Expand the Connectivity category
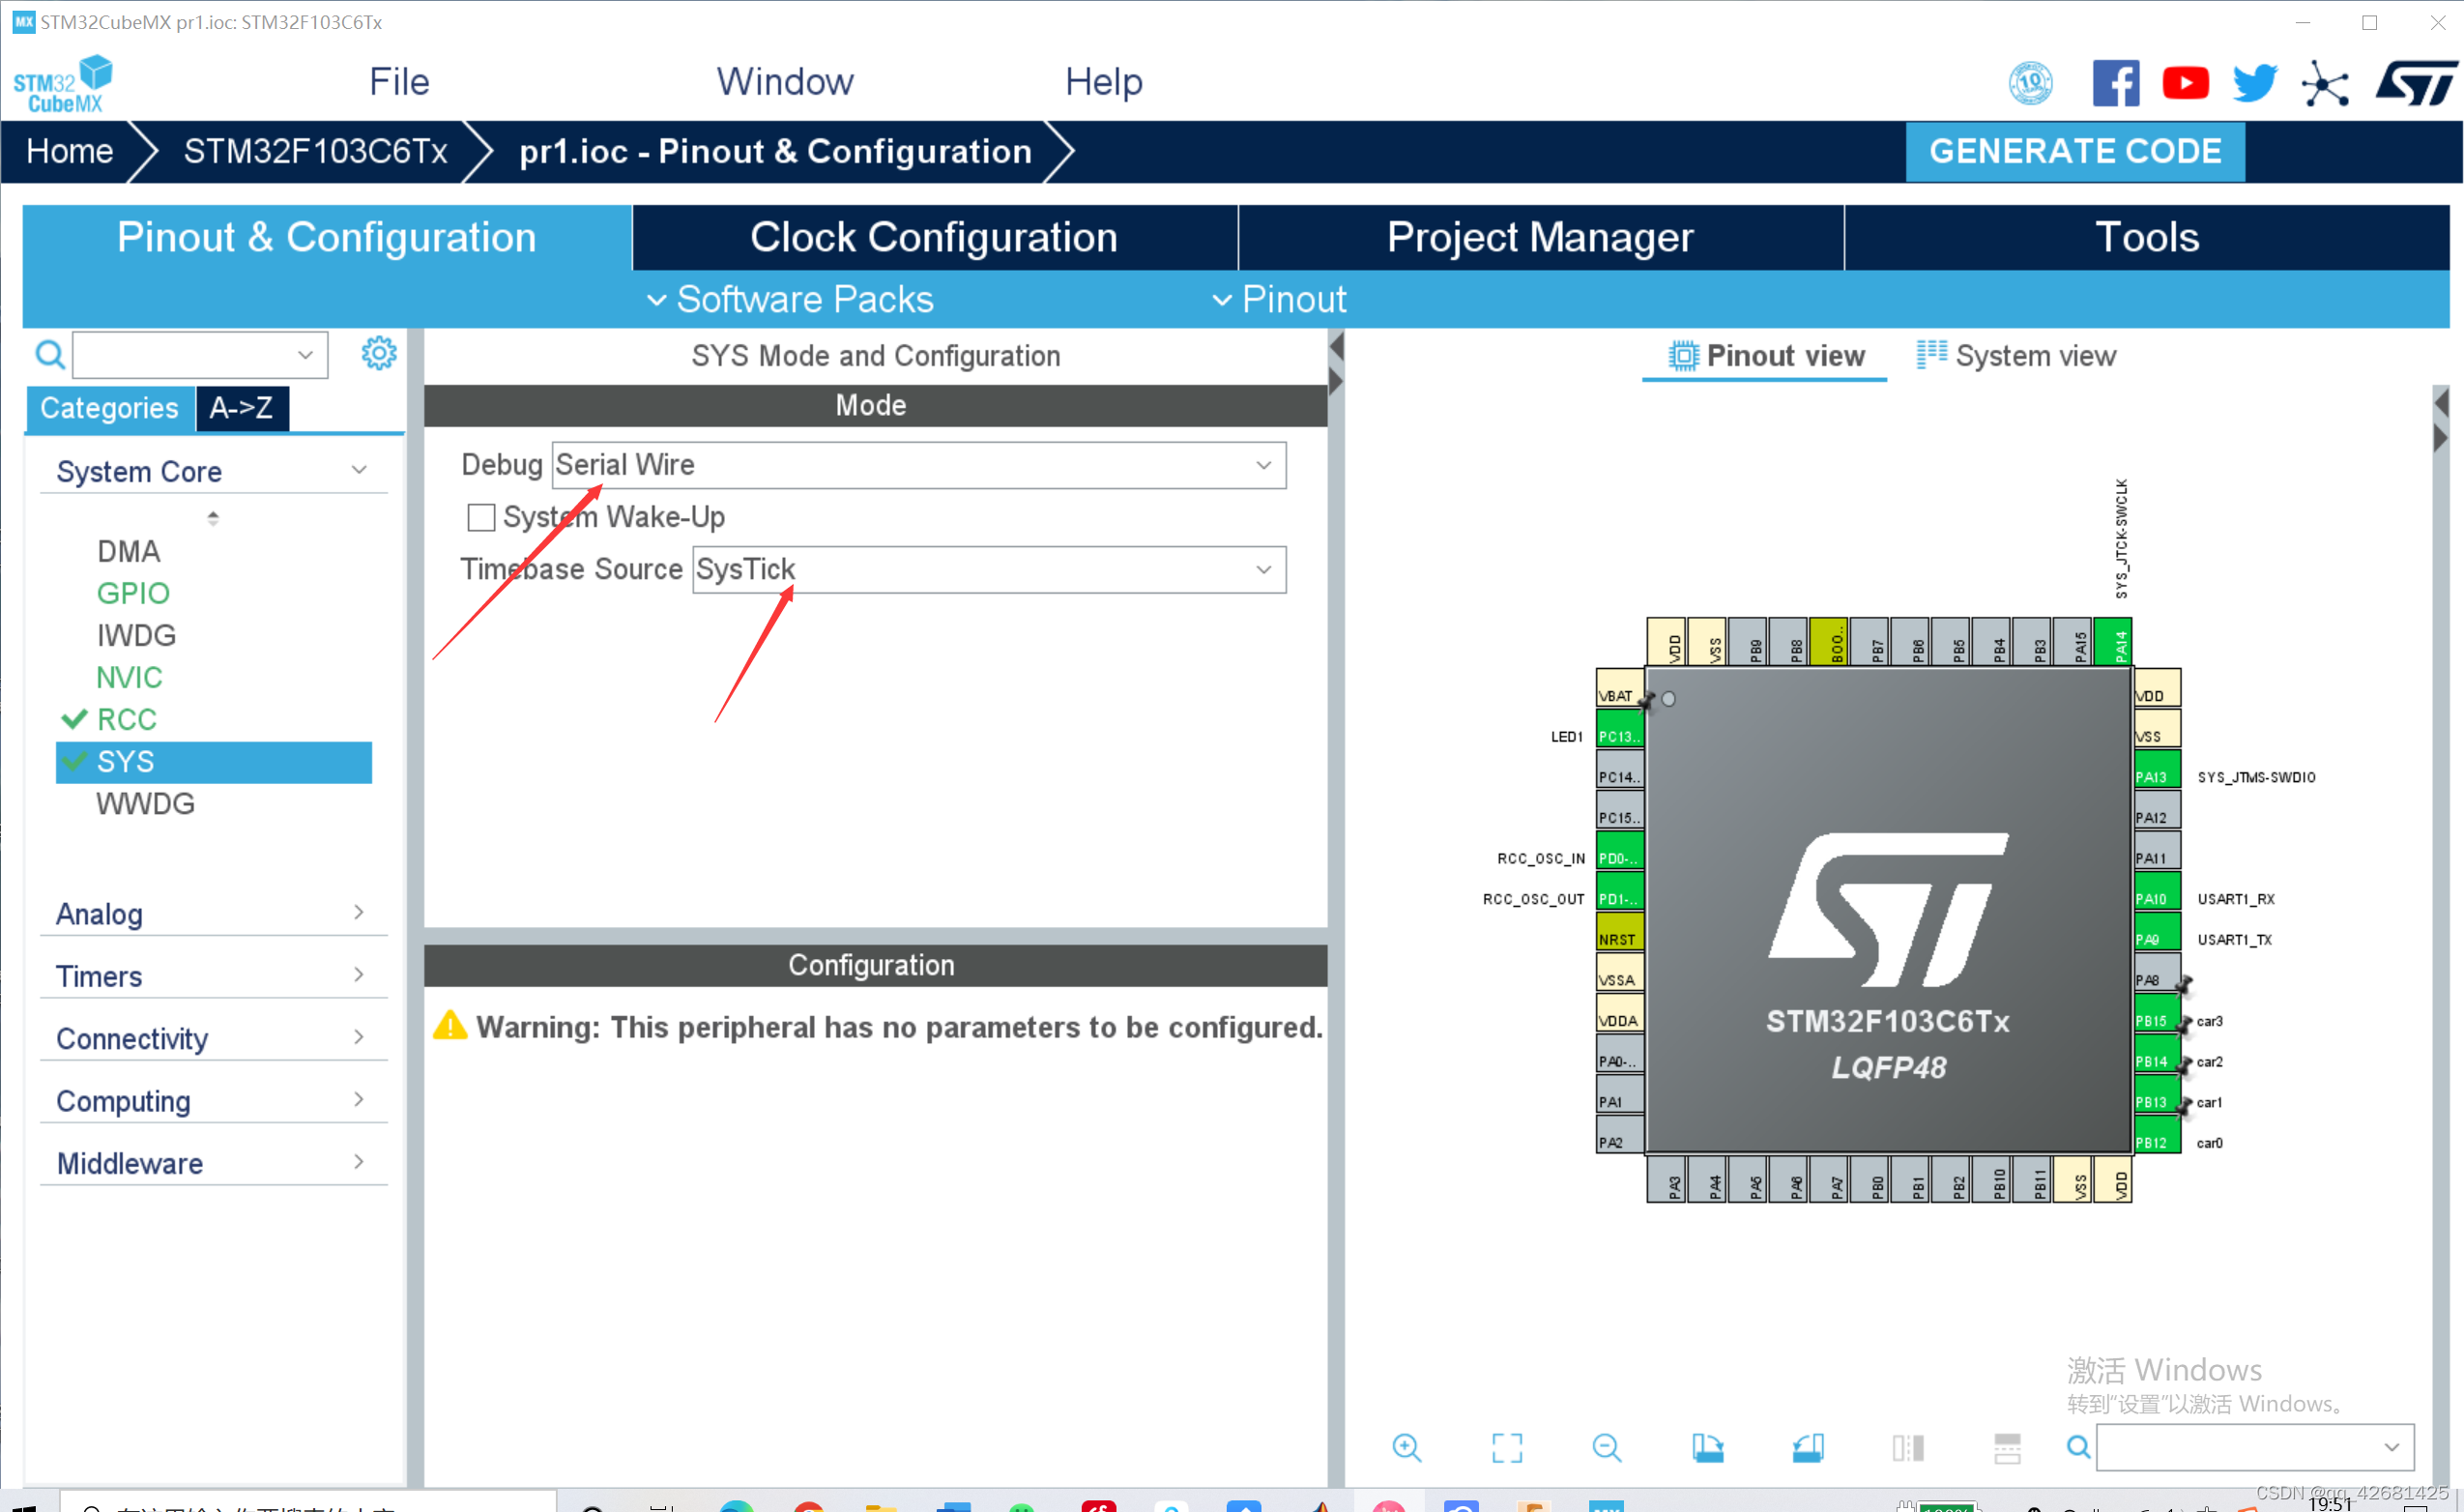This screenshot has height=1512, width=2464. 213,1038
